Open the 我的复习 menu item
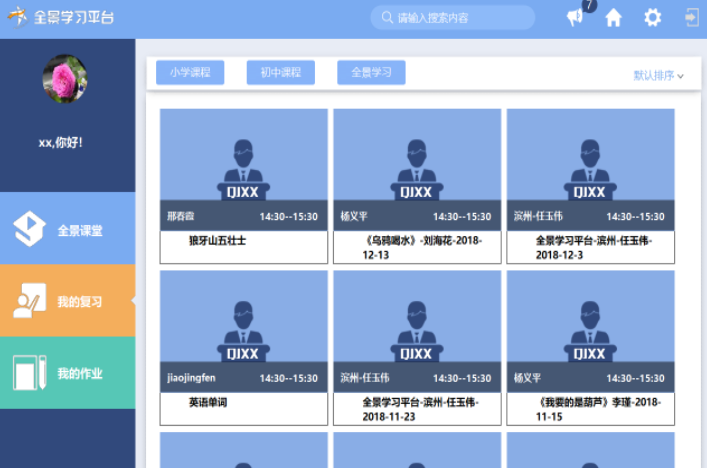The width and height of the screenshot is (707, 468). 68,301
